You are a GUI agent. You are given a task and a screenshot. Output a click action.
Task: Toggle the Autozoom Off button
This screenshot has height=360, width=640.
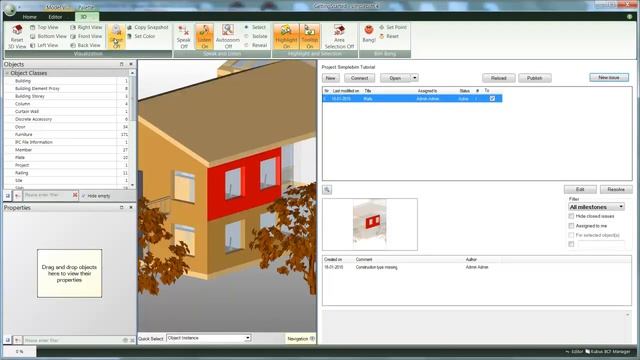228,36
